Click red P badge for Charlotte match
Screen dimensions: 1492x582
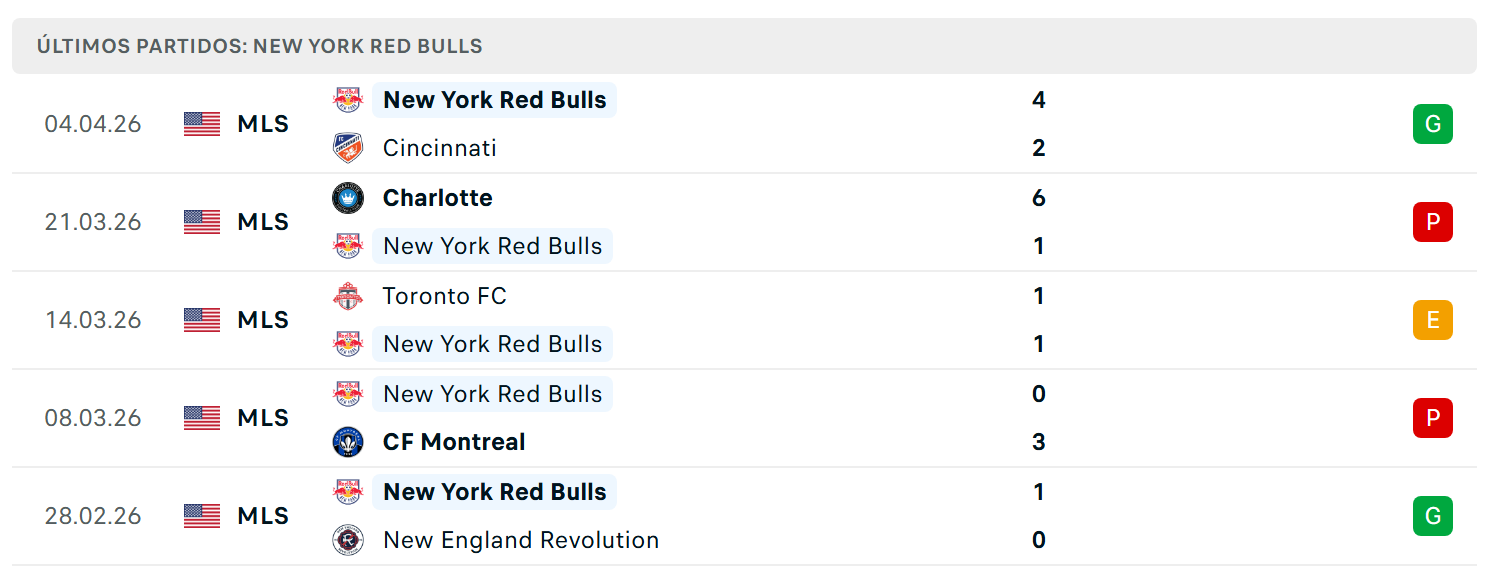tap(1432, 222)
